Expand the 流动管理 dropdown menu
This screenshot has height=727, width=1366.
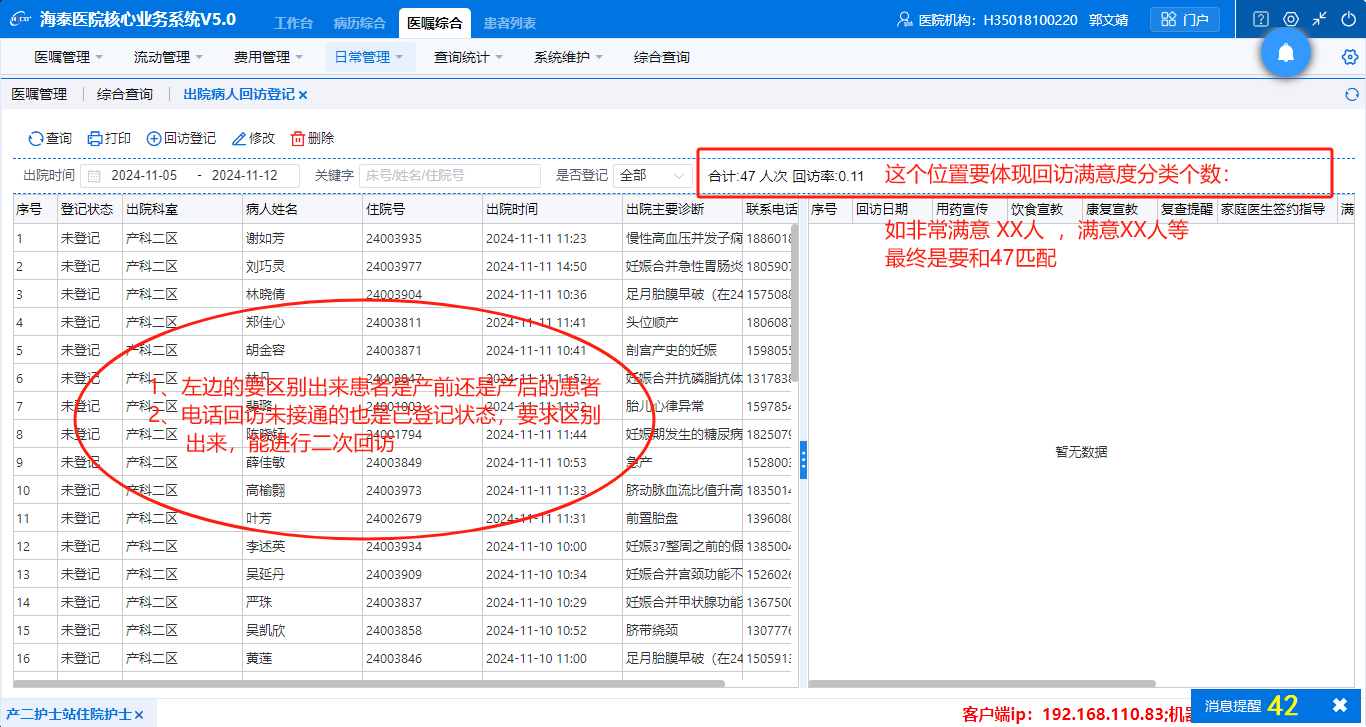(168, 57)
